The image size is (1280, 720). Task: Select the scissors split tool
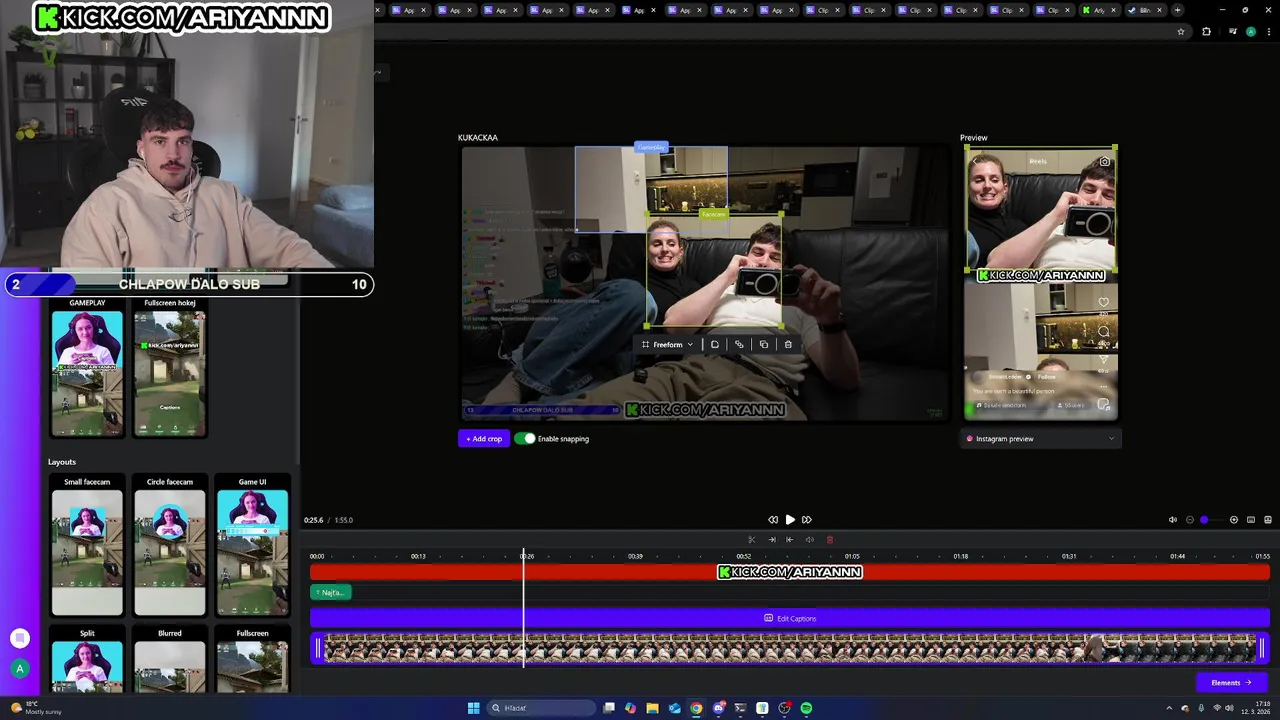752,540
